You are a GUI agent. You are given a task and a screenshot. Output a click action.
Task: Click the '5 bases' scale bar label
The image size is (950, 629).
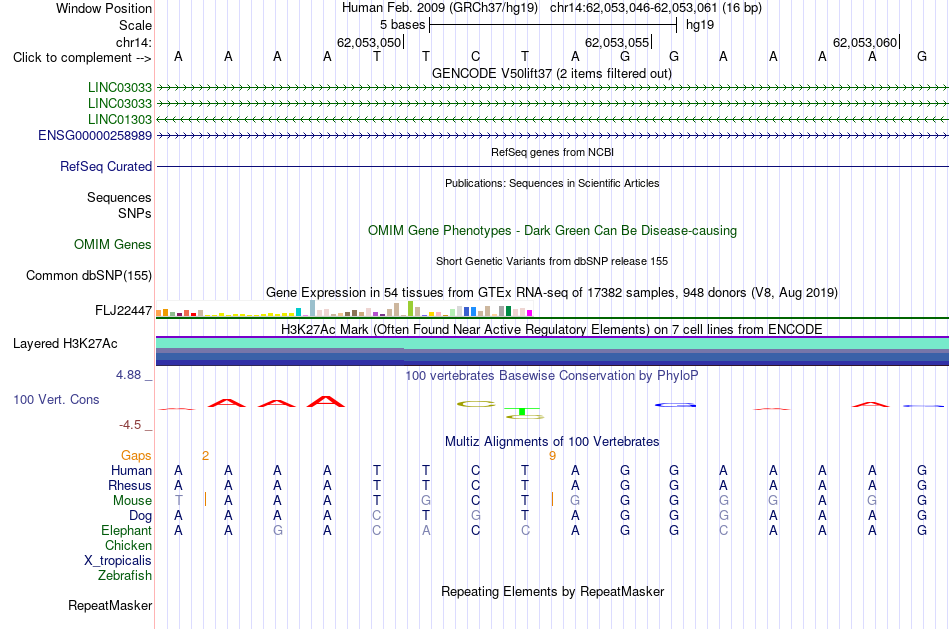(403, 25)
